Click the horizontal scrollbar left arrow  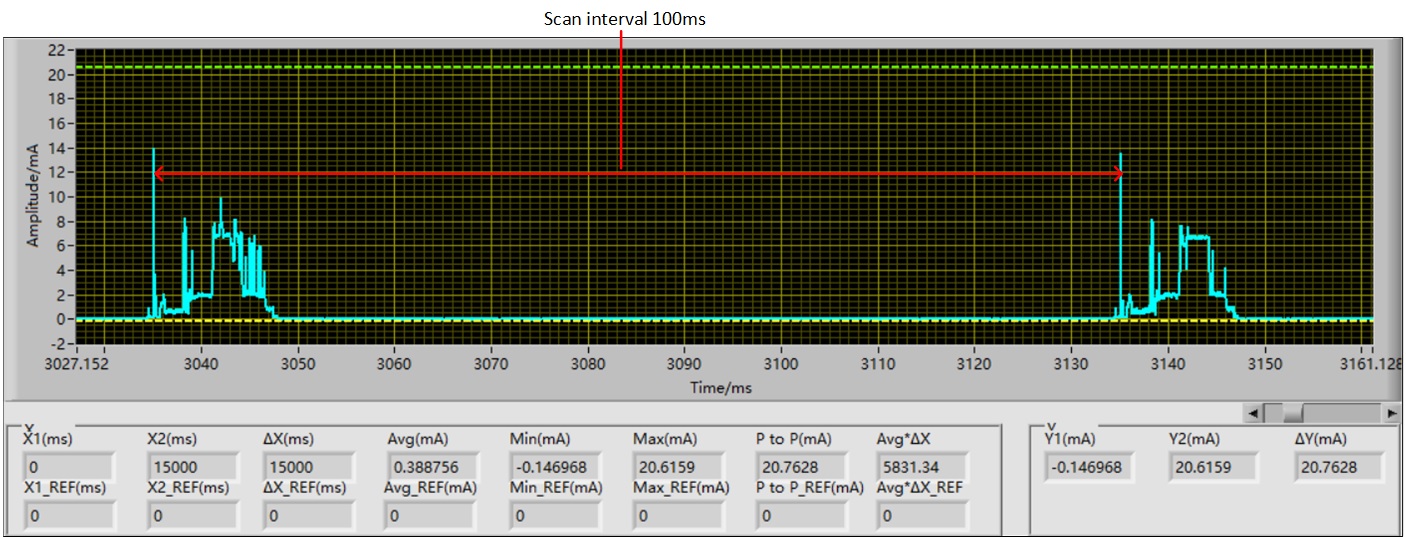(1250, 412)
